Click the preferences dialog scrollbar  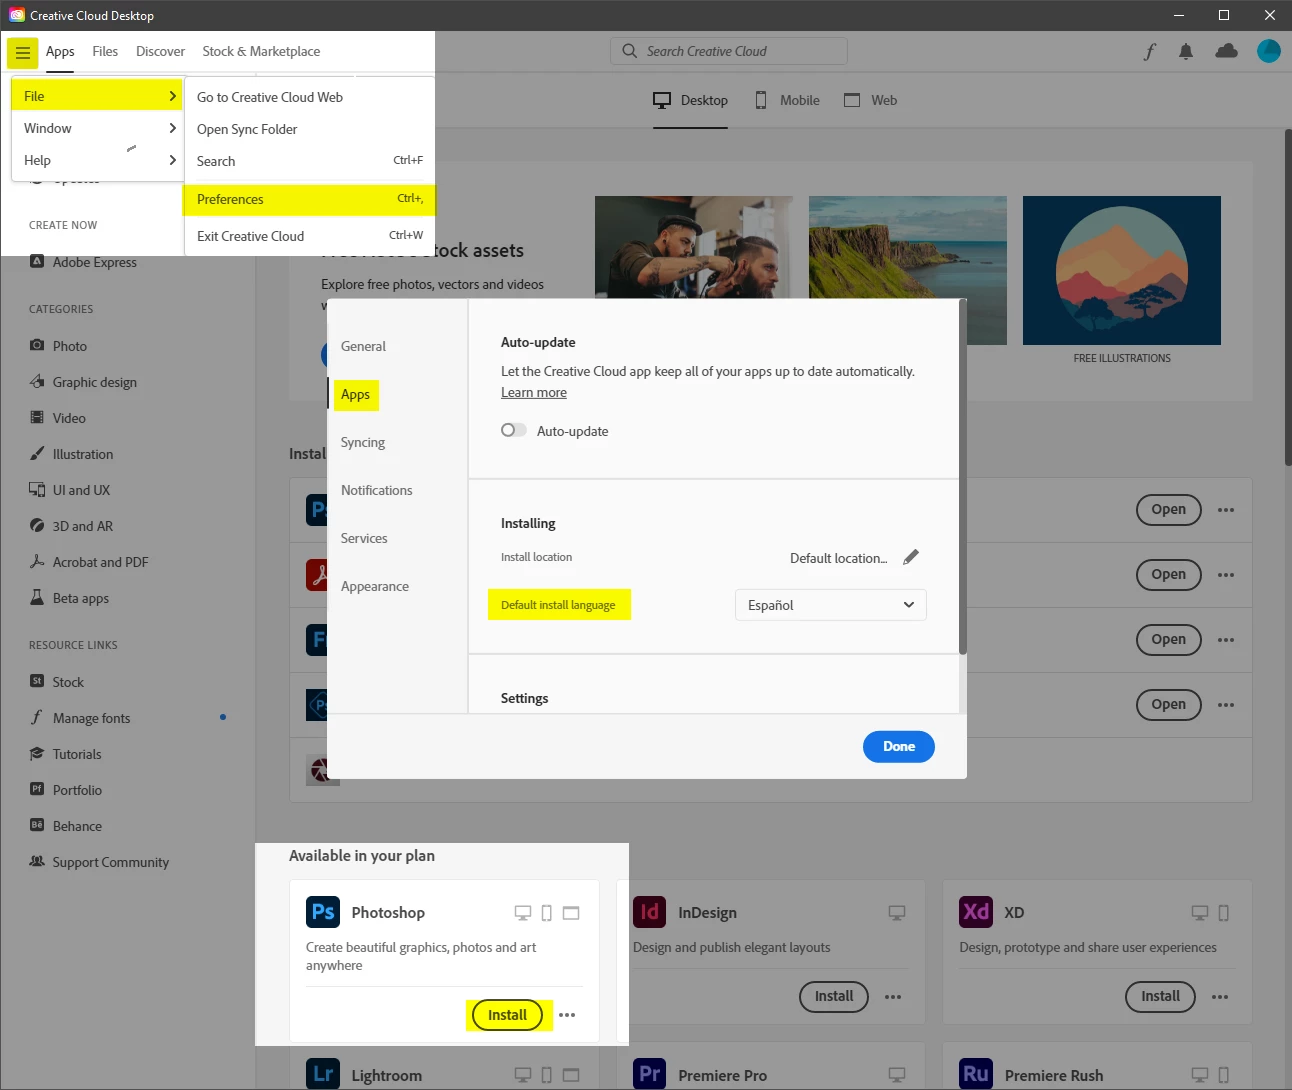point(963,478)
